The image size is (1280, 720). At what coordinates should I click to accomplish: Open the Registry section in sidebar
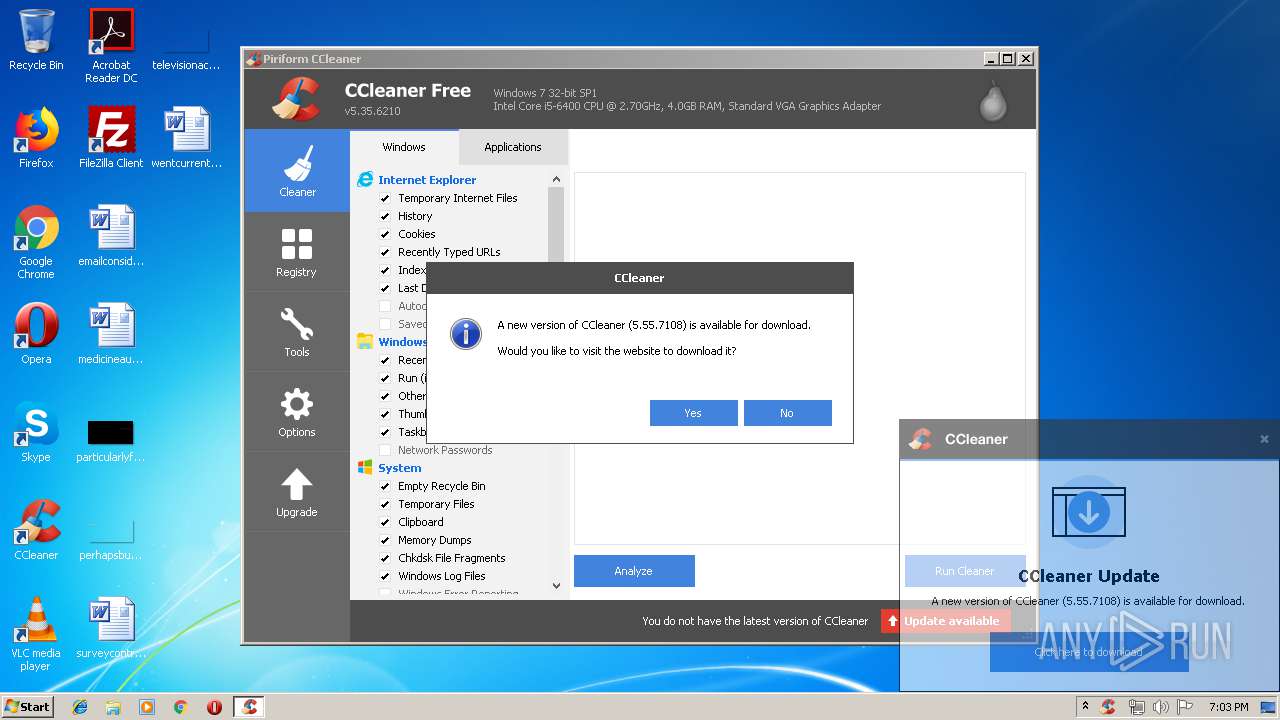[297, 252]
